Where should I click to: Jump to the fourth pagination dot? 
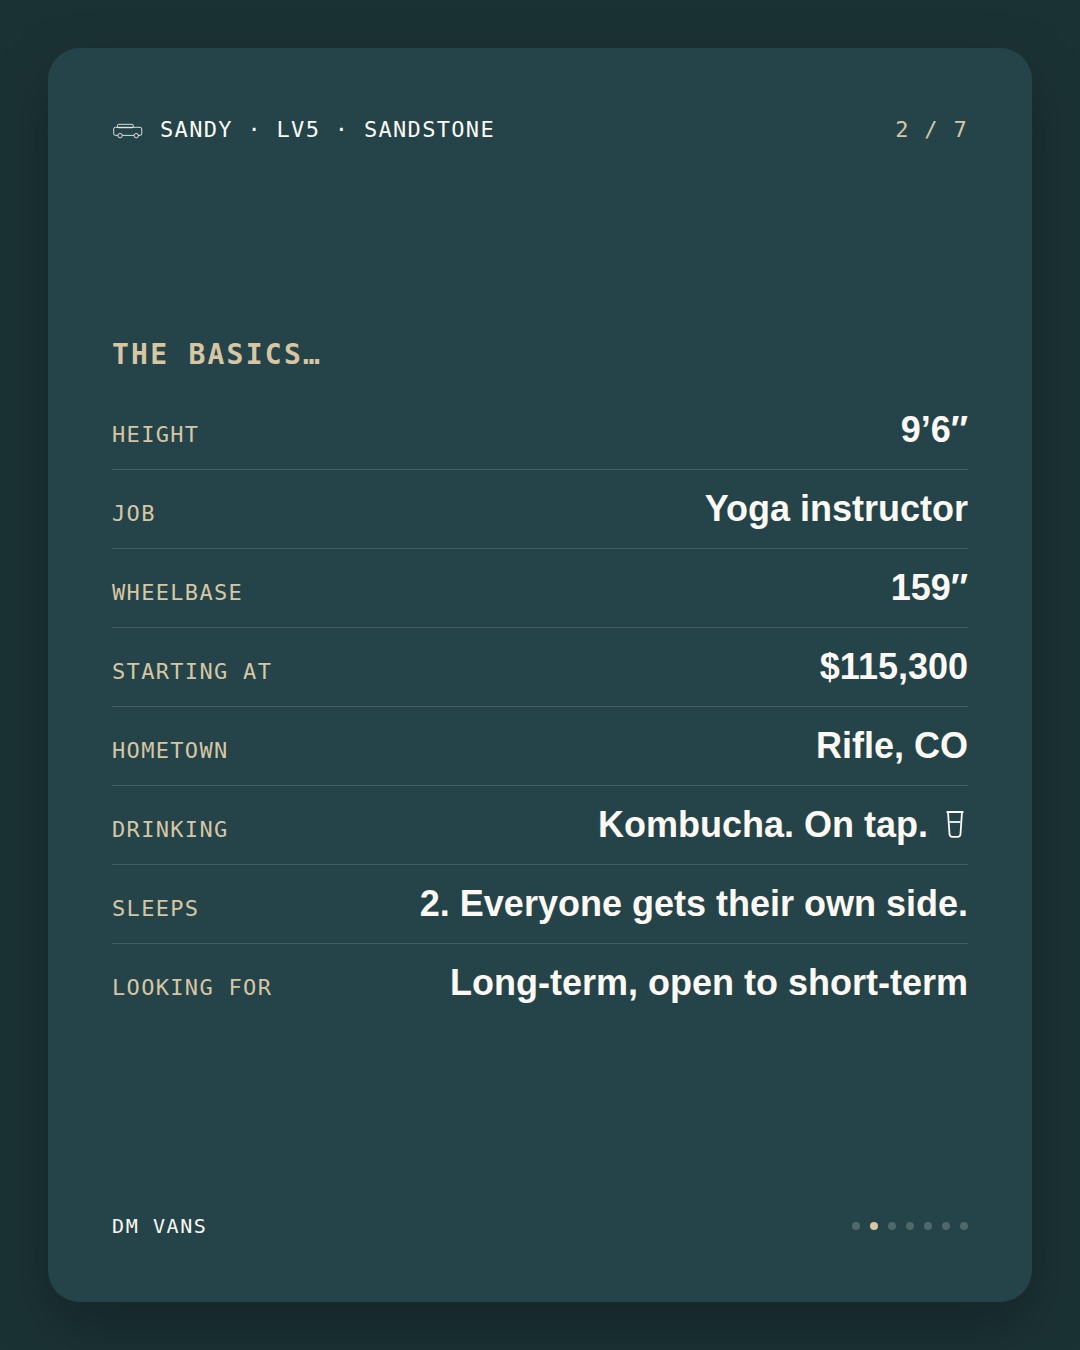(x=910, y=1226)
